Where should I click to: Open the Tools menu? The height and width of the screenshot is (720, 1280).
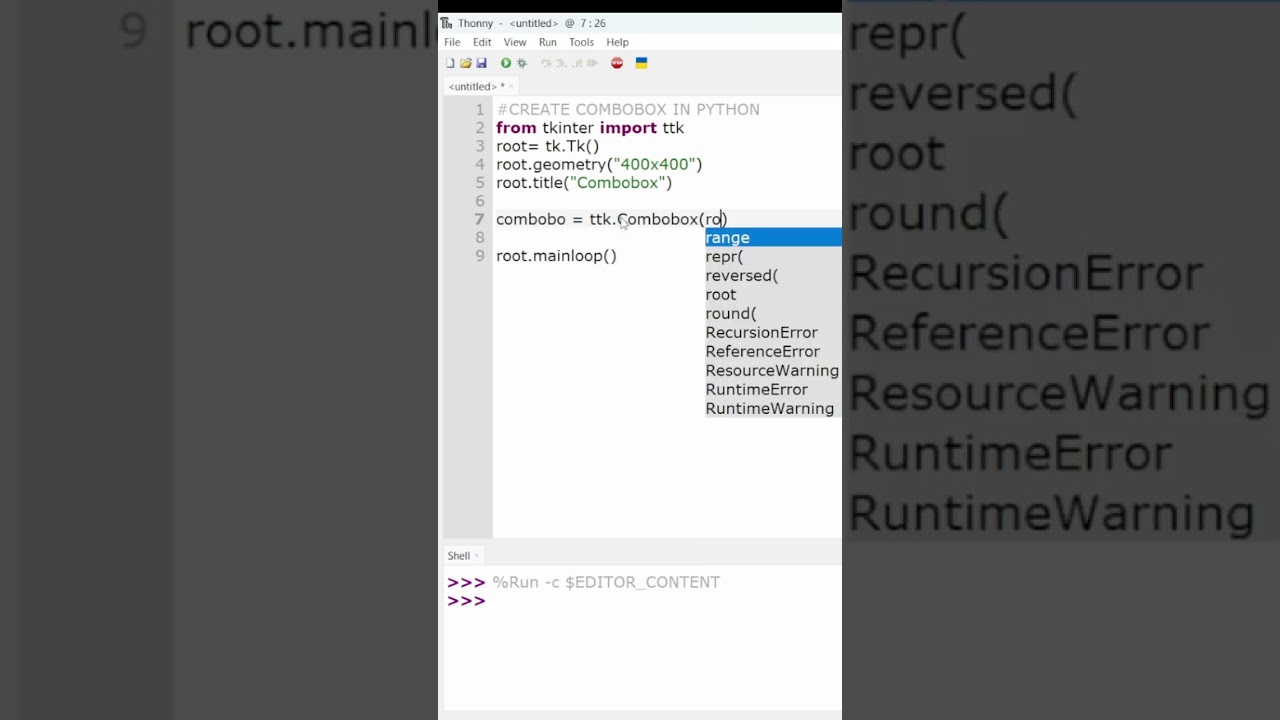(x=581, y=42)
